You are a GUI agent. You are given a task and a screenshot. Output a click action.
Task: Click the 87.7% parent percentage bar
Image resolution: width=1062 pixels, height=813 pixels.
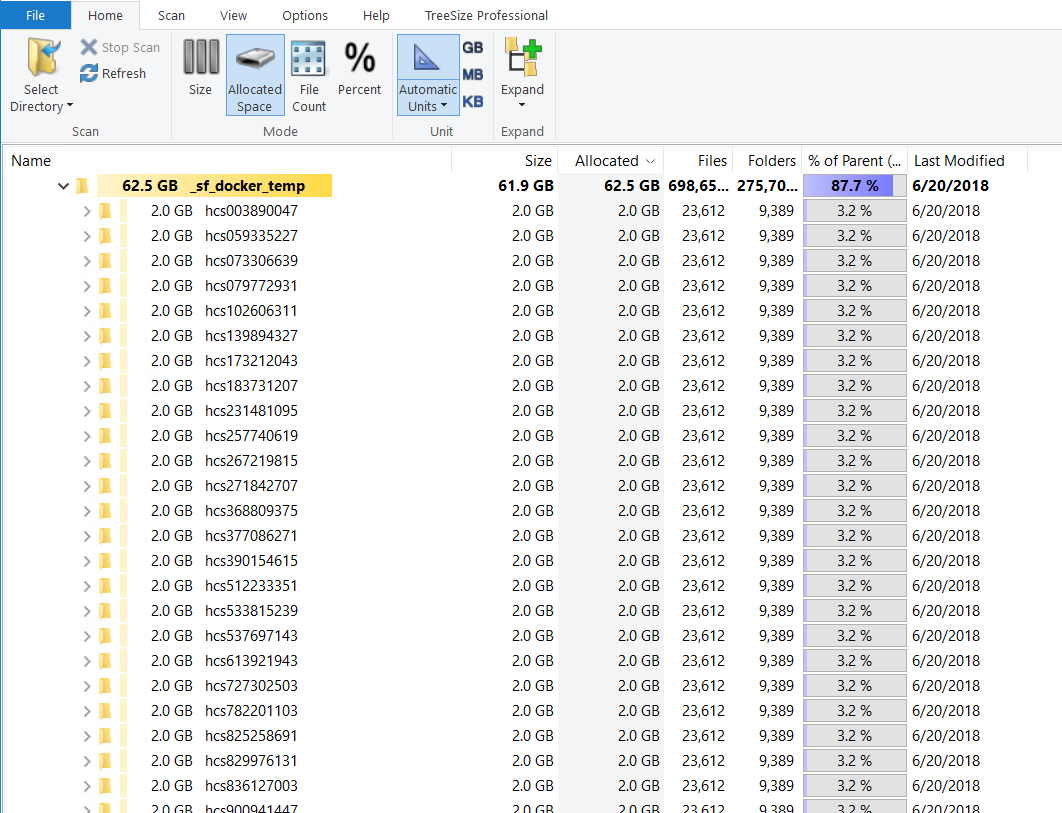tap(853, 186)
